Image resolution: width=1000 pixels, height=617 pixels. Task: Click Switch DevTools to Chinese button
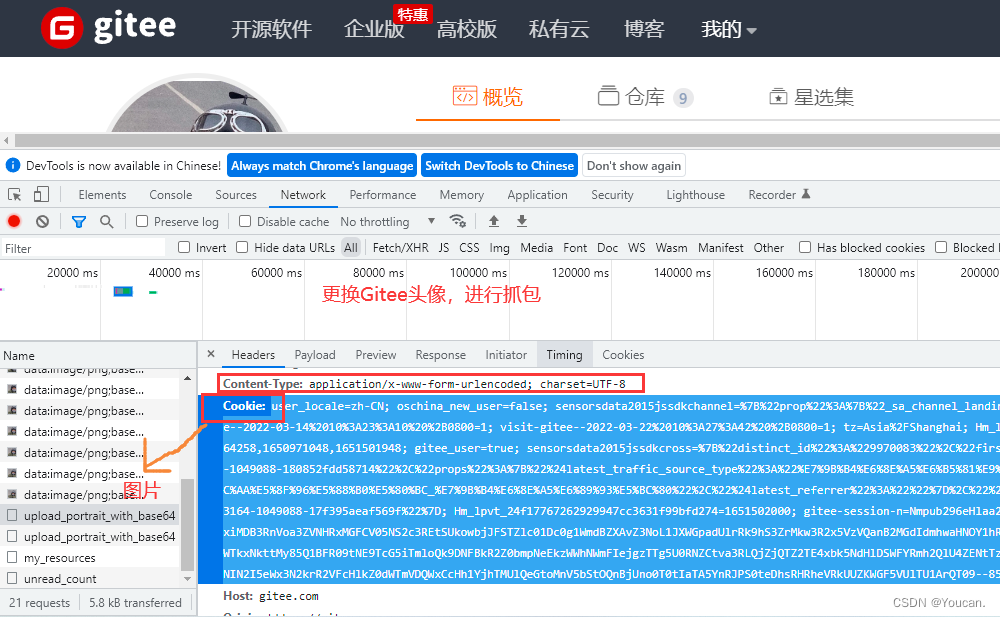coord(499,166)
